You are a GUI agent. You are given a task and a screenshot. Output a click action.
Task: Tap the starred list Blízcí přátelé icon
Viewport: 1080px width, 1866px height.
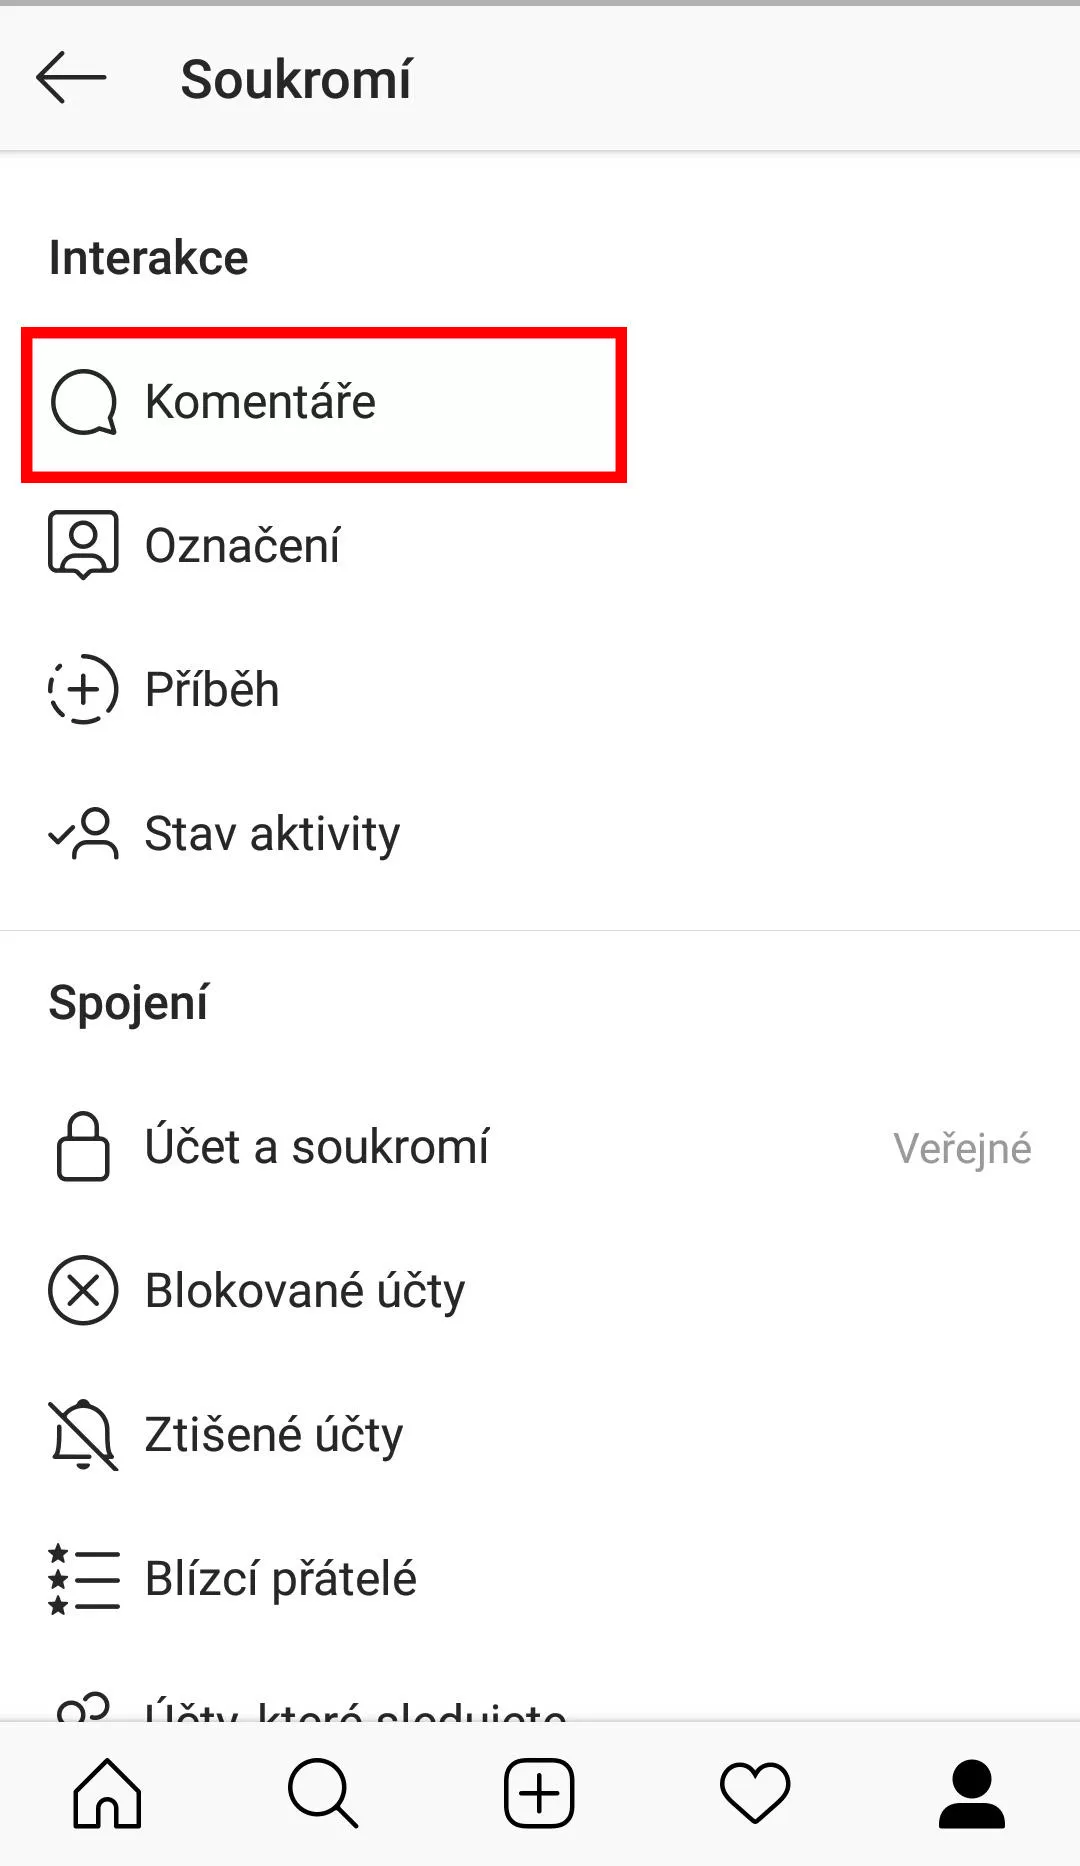coord(83,1578)
